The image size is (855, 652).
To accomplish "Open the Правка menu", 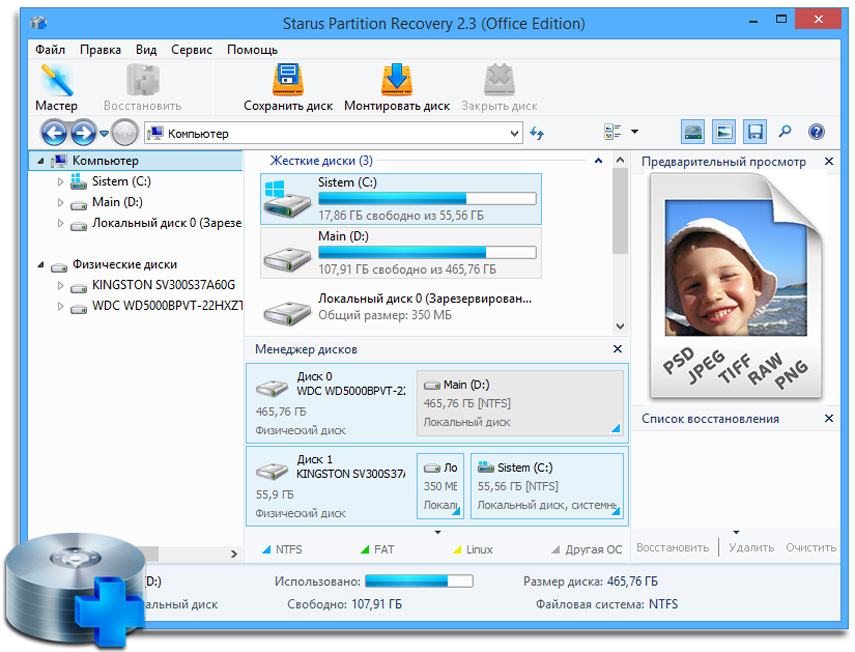I will 100,50.
